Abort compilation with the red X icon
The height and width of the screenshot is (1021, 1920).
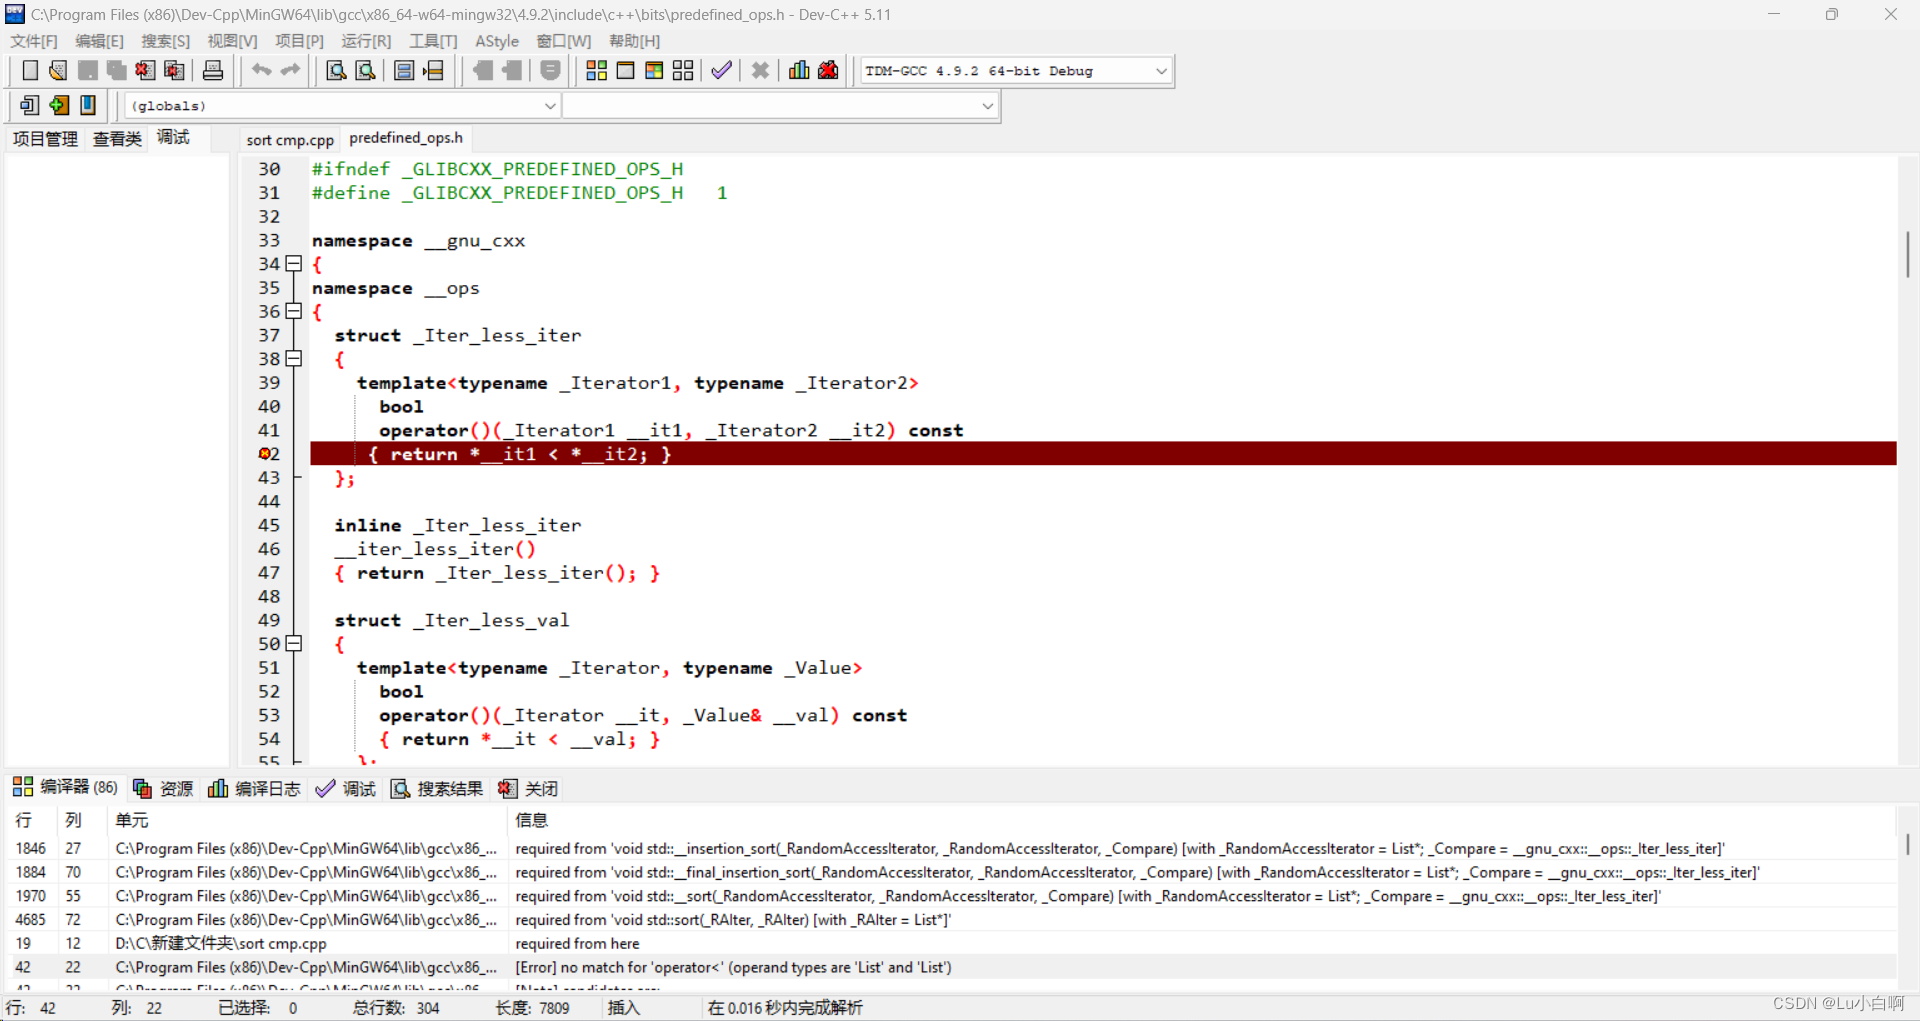coord(760,70)
